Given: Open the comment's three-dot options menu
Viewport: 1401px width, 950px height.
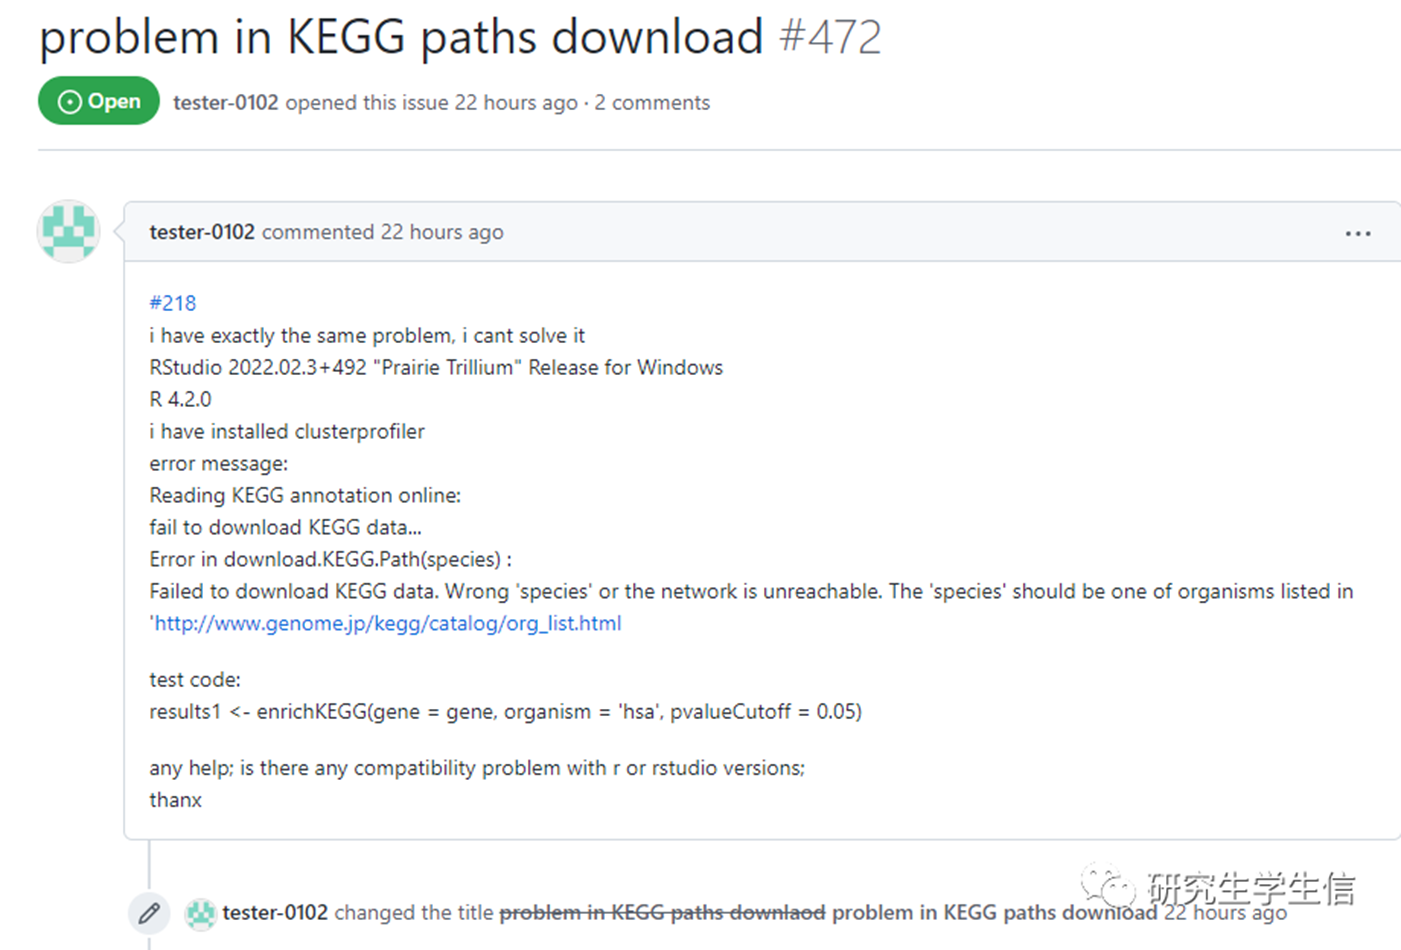Looking at the screenshot, I should (x=1357, y=233).
